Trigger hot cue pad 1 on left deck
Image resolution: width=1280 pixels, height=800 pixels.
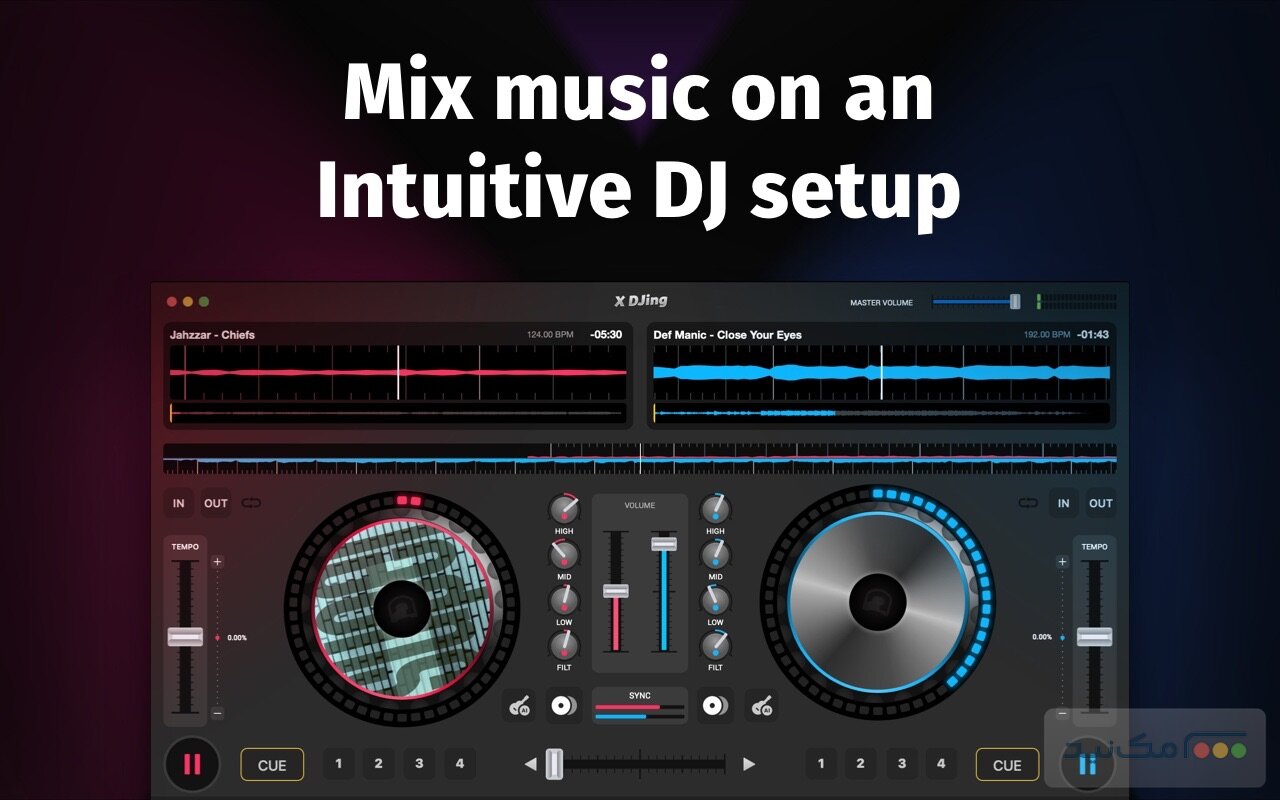[339, 763]
